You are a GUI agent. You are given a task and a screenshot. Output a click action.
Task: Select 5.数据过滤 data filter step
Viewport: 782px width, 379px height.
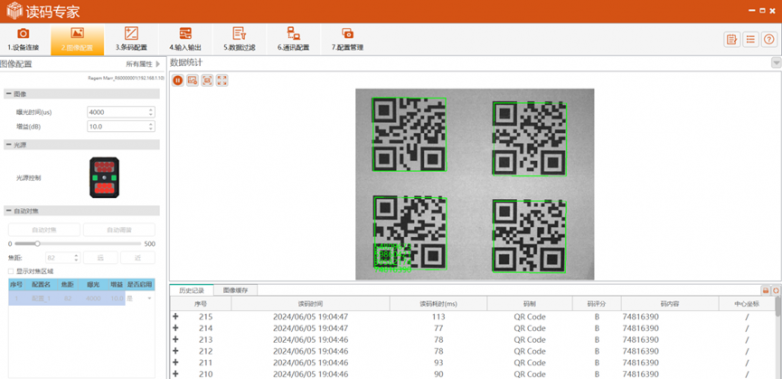[x=239, y=40]
